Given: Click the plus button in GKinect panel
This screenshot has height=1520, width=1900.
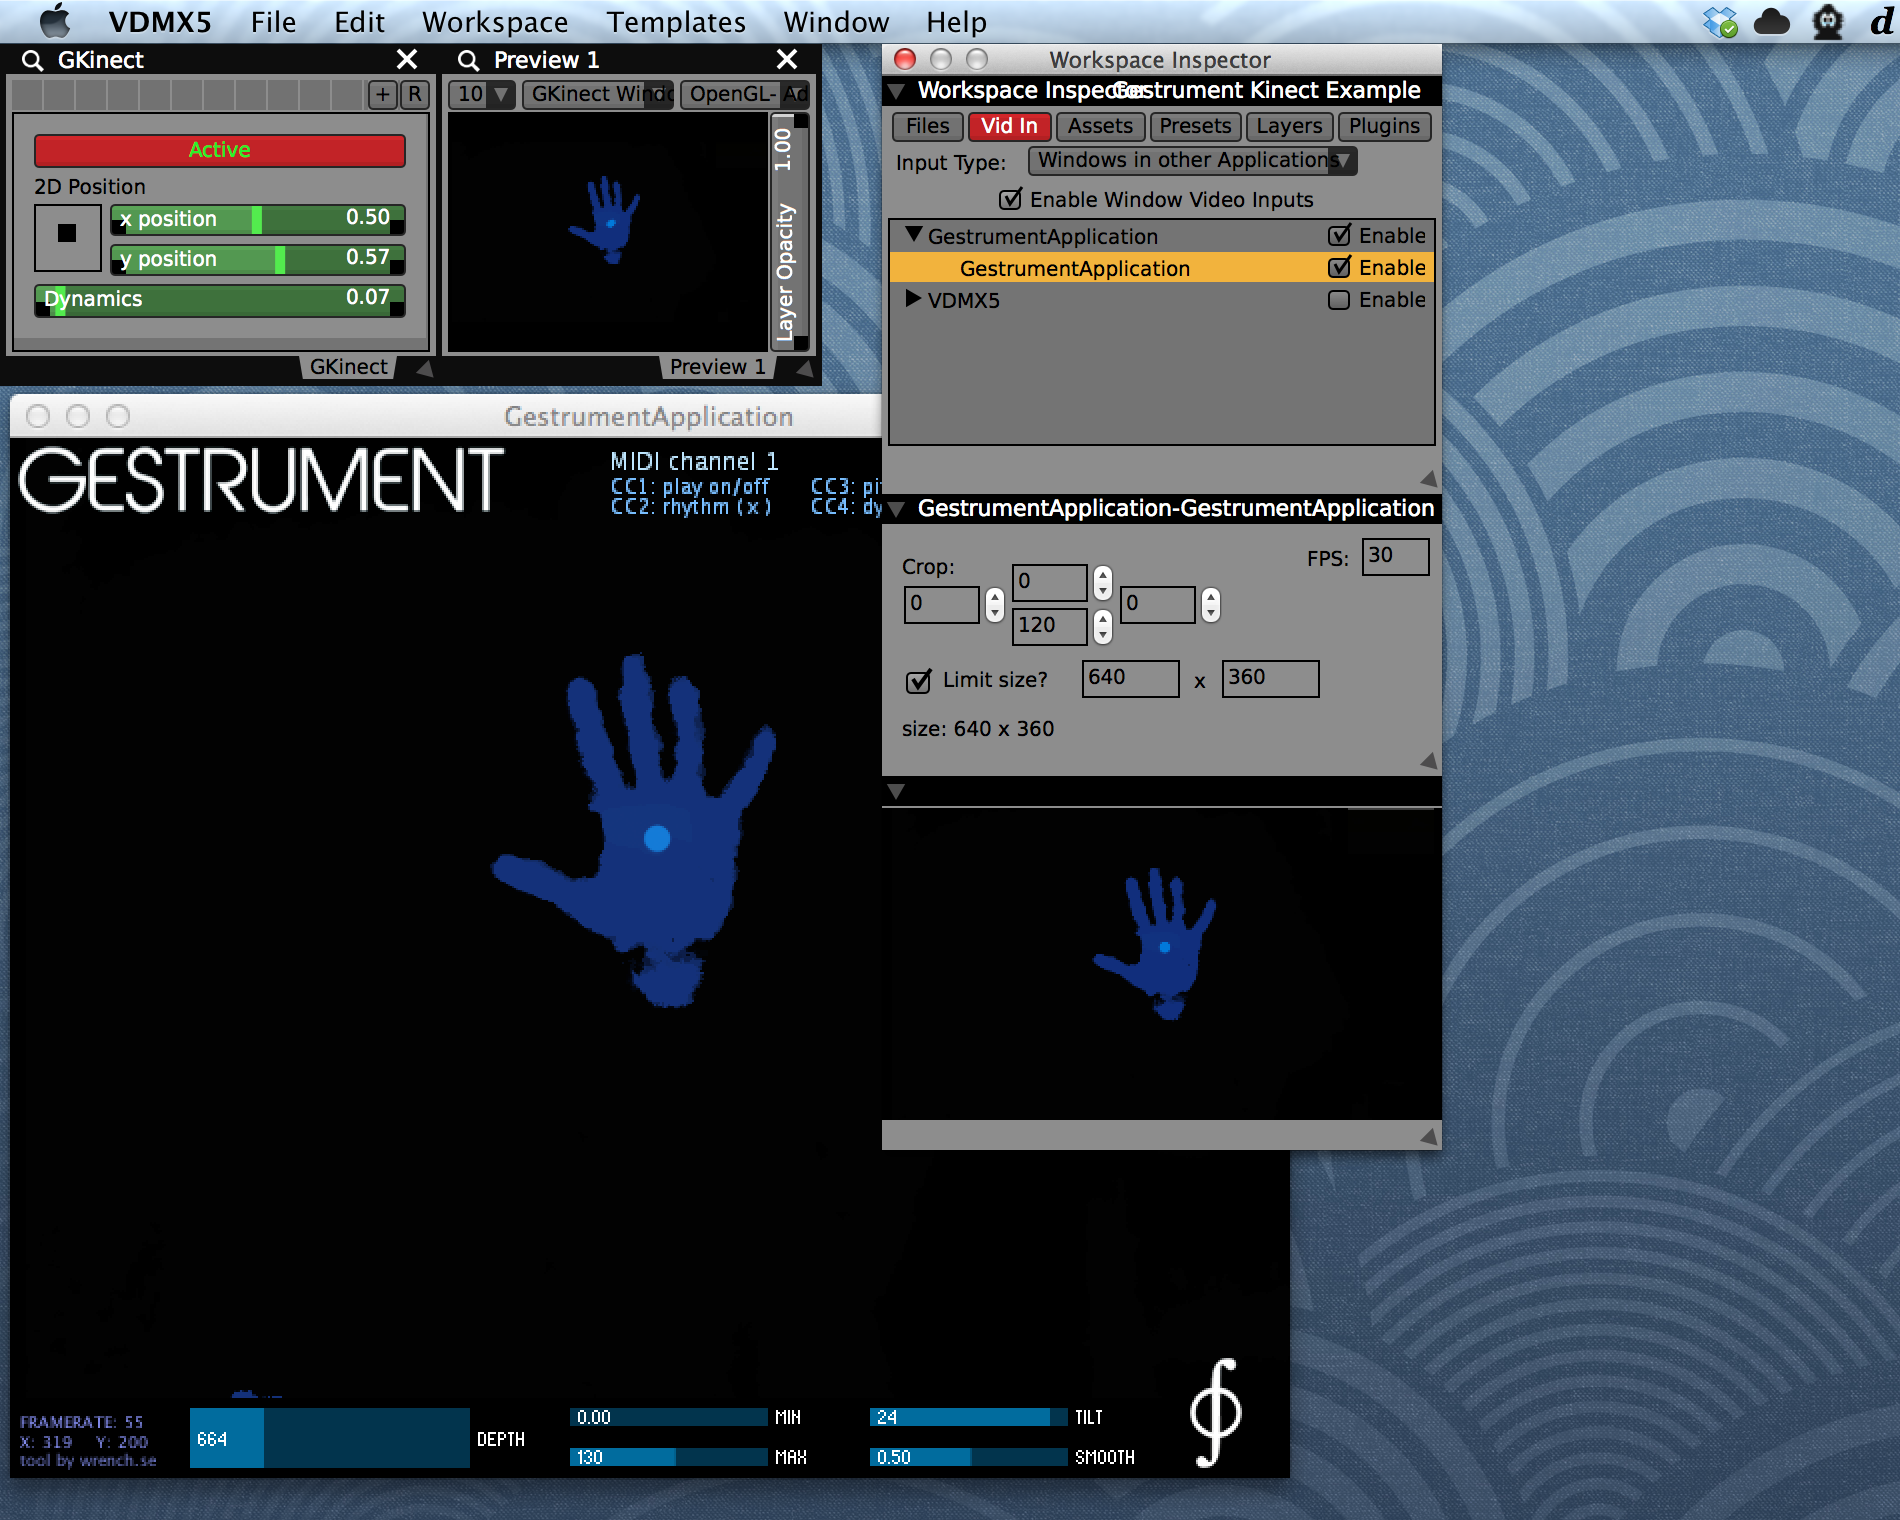Looking at the screenshot, I should click(383, 95).
